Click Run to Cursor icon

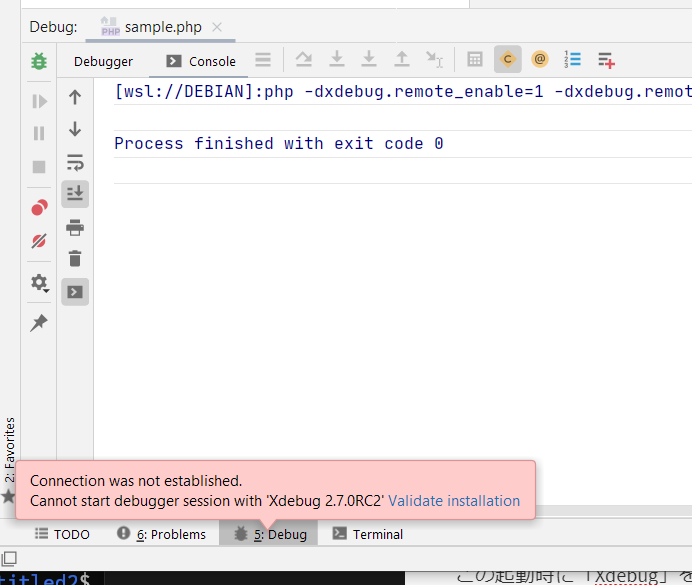[434, 59]
